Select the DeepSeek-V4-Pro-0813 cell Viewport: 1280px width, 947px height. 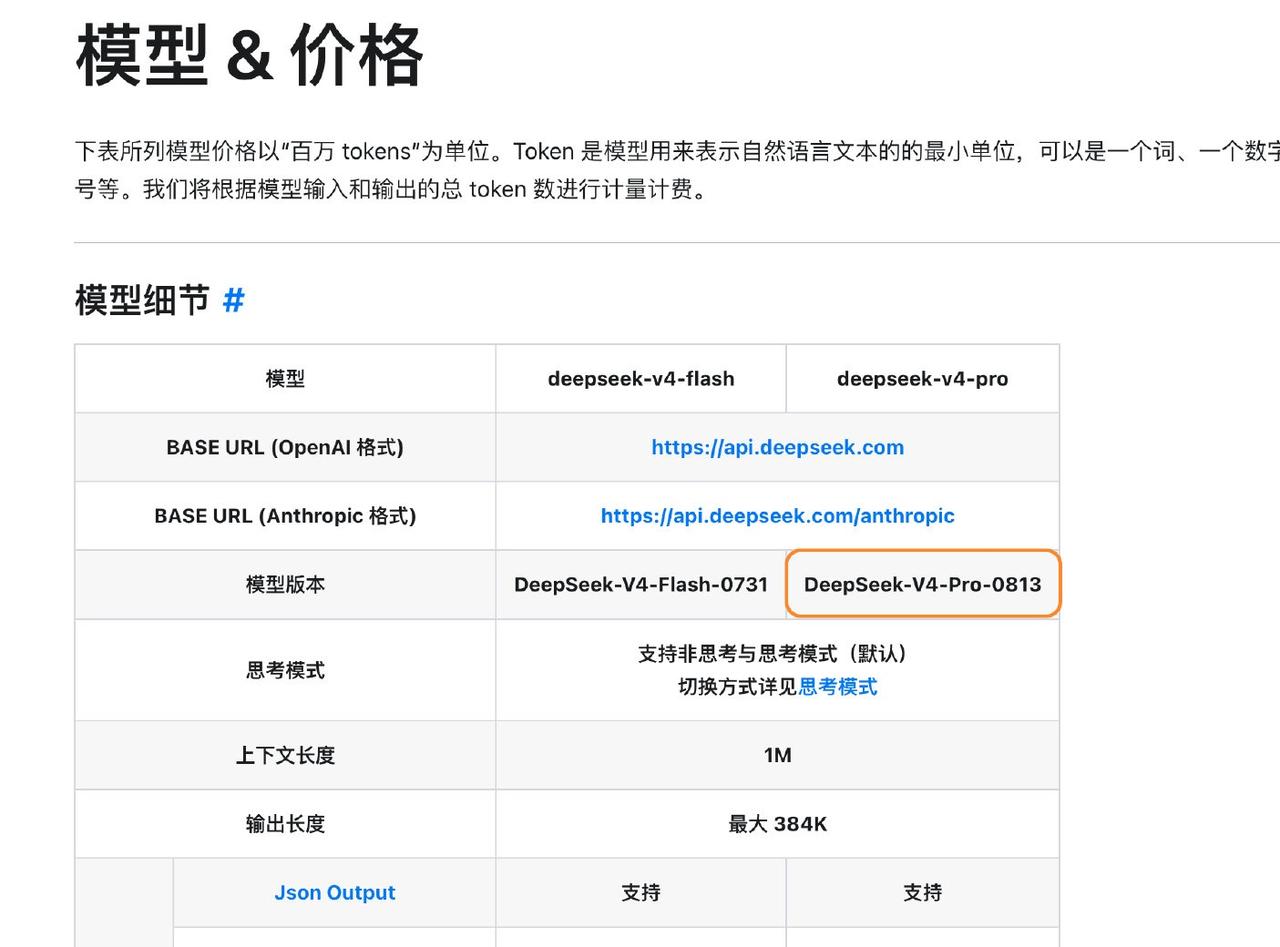pyautogui.click(x=922, y=585)
